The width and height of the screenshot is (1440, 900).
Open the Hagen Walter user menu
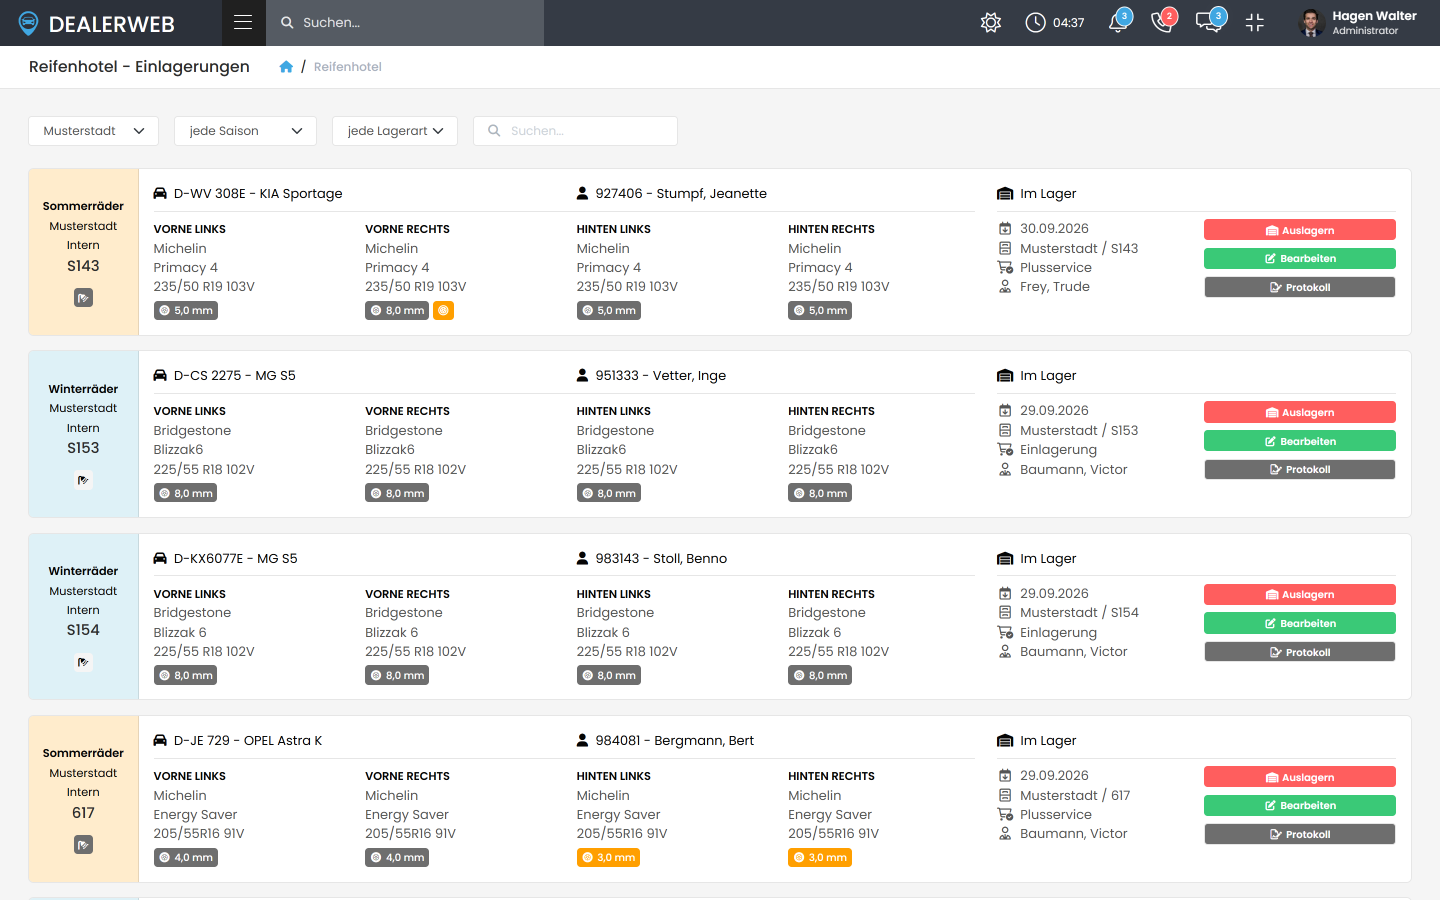click(1357, 22)
